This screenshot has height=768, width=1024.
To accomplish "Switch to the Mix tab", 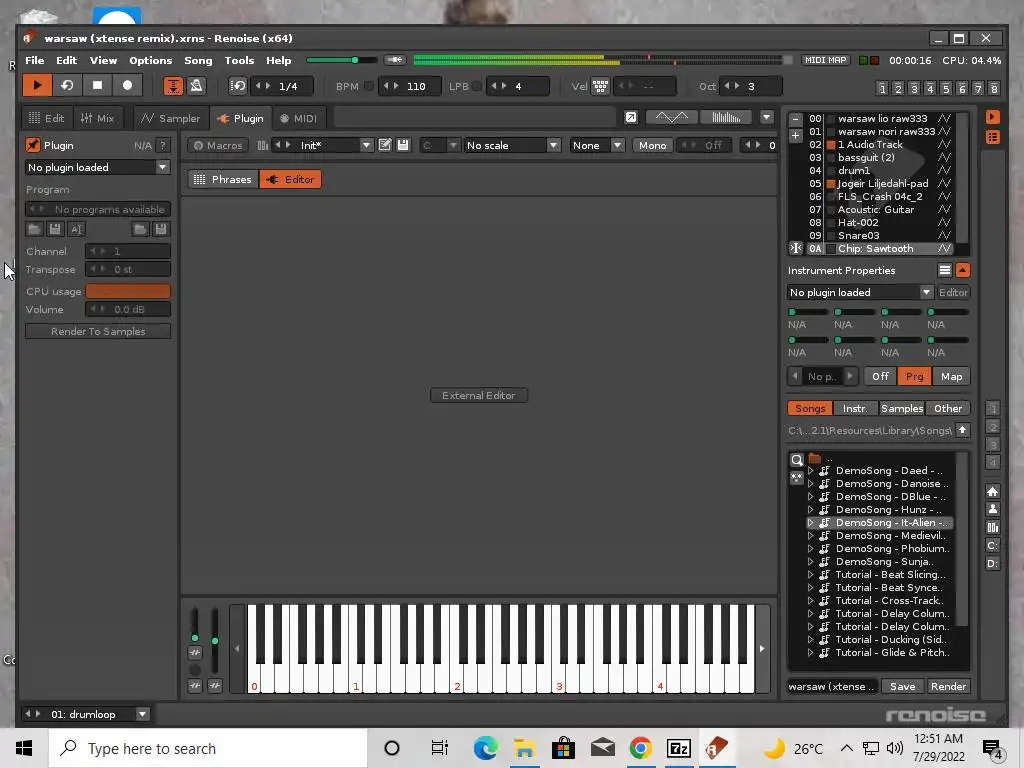I will coord(98,118).
